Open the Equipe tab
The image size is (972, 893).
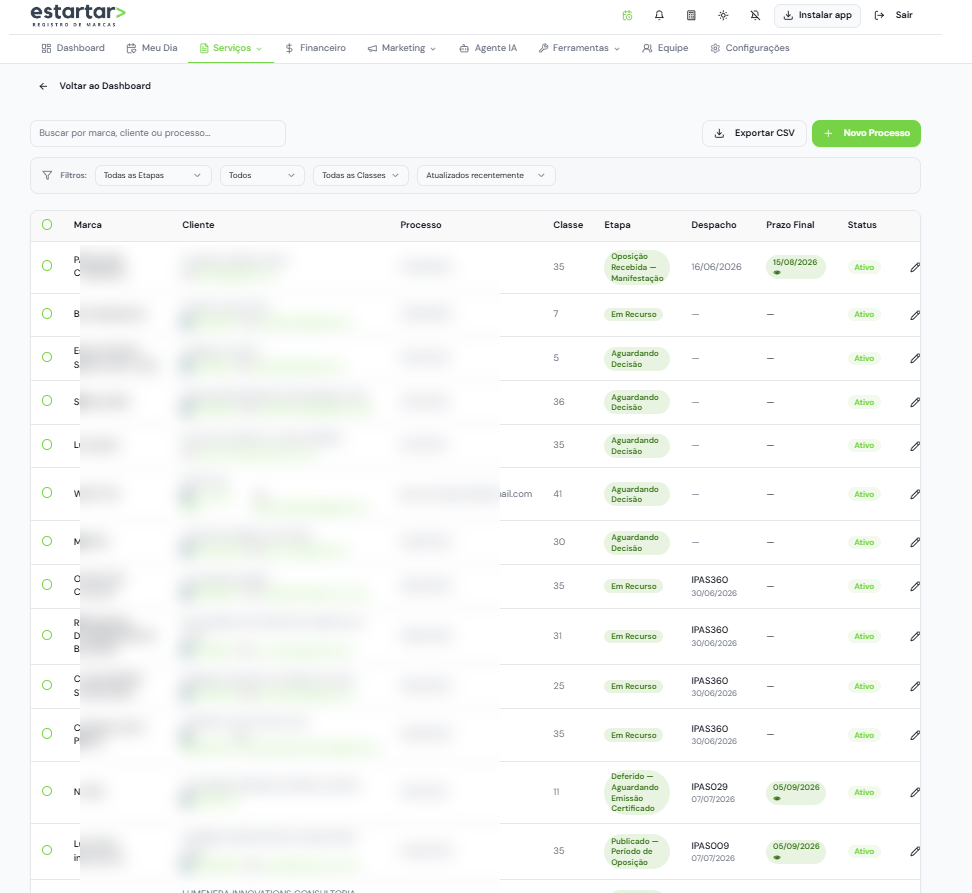tap(665, 48)
